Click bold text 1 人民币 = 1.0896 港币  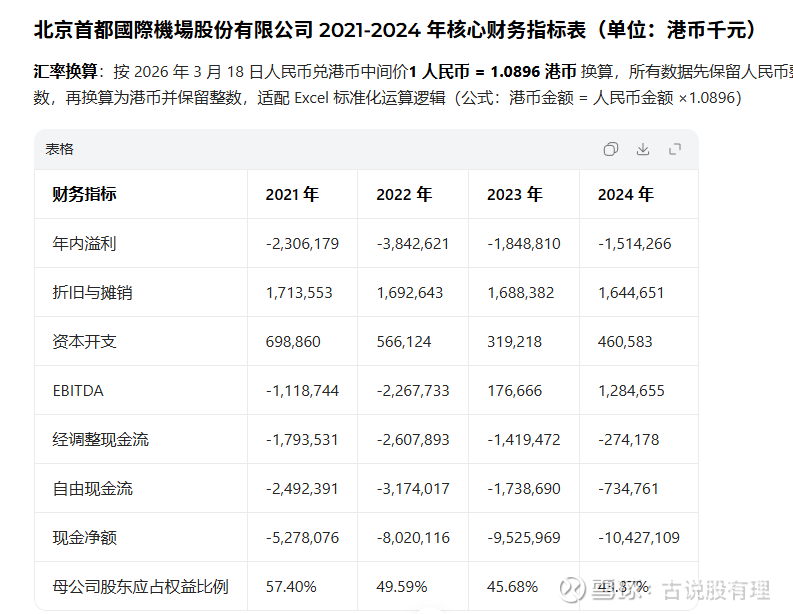[x=493, y=71]
